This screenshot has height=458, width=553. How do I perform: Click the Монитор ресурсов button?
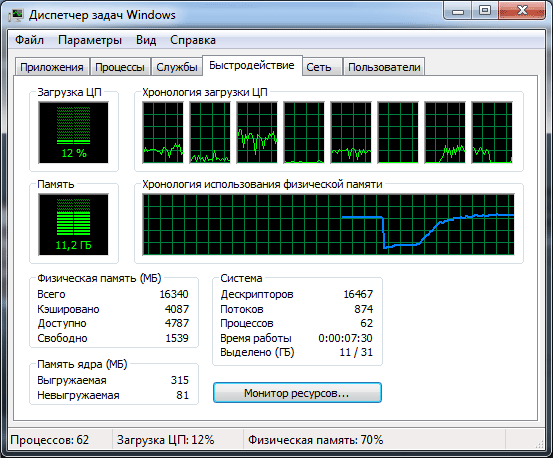pos(297,393)
